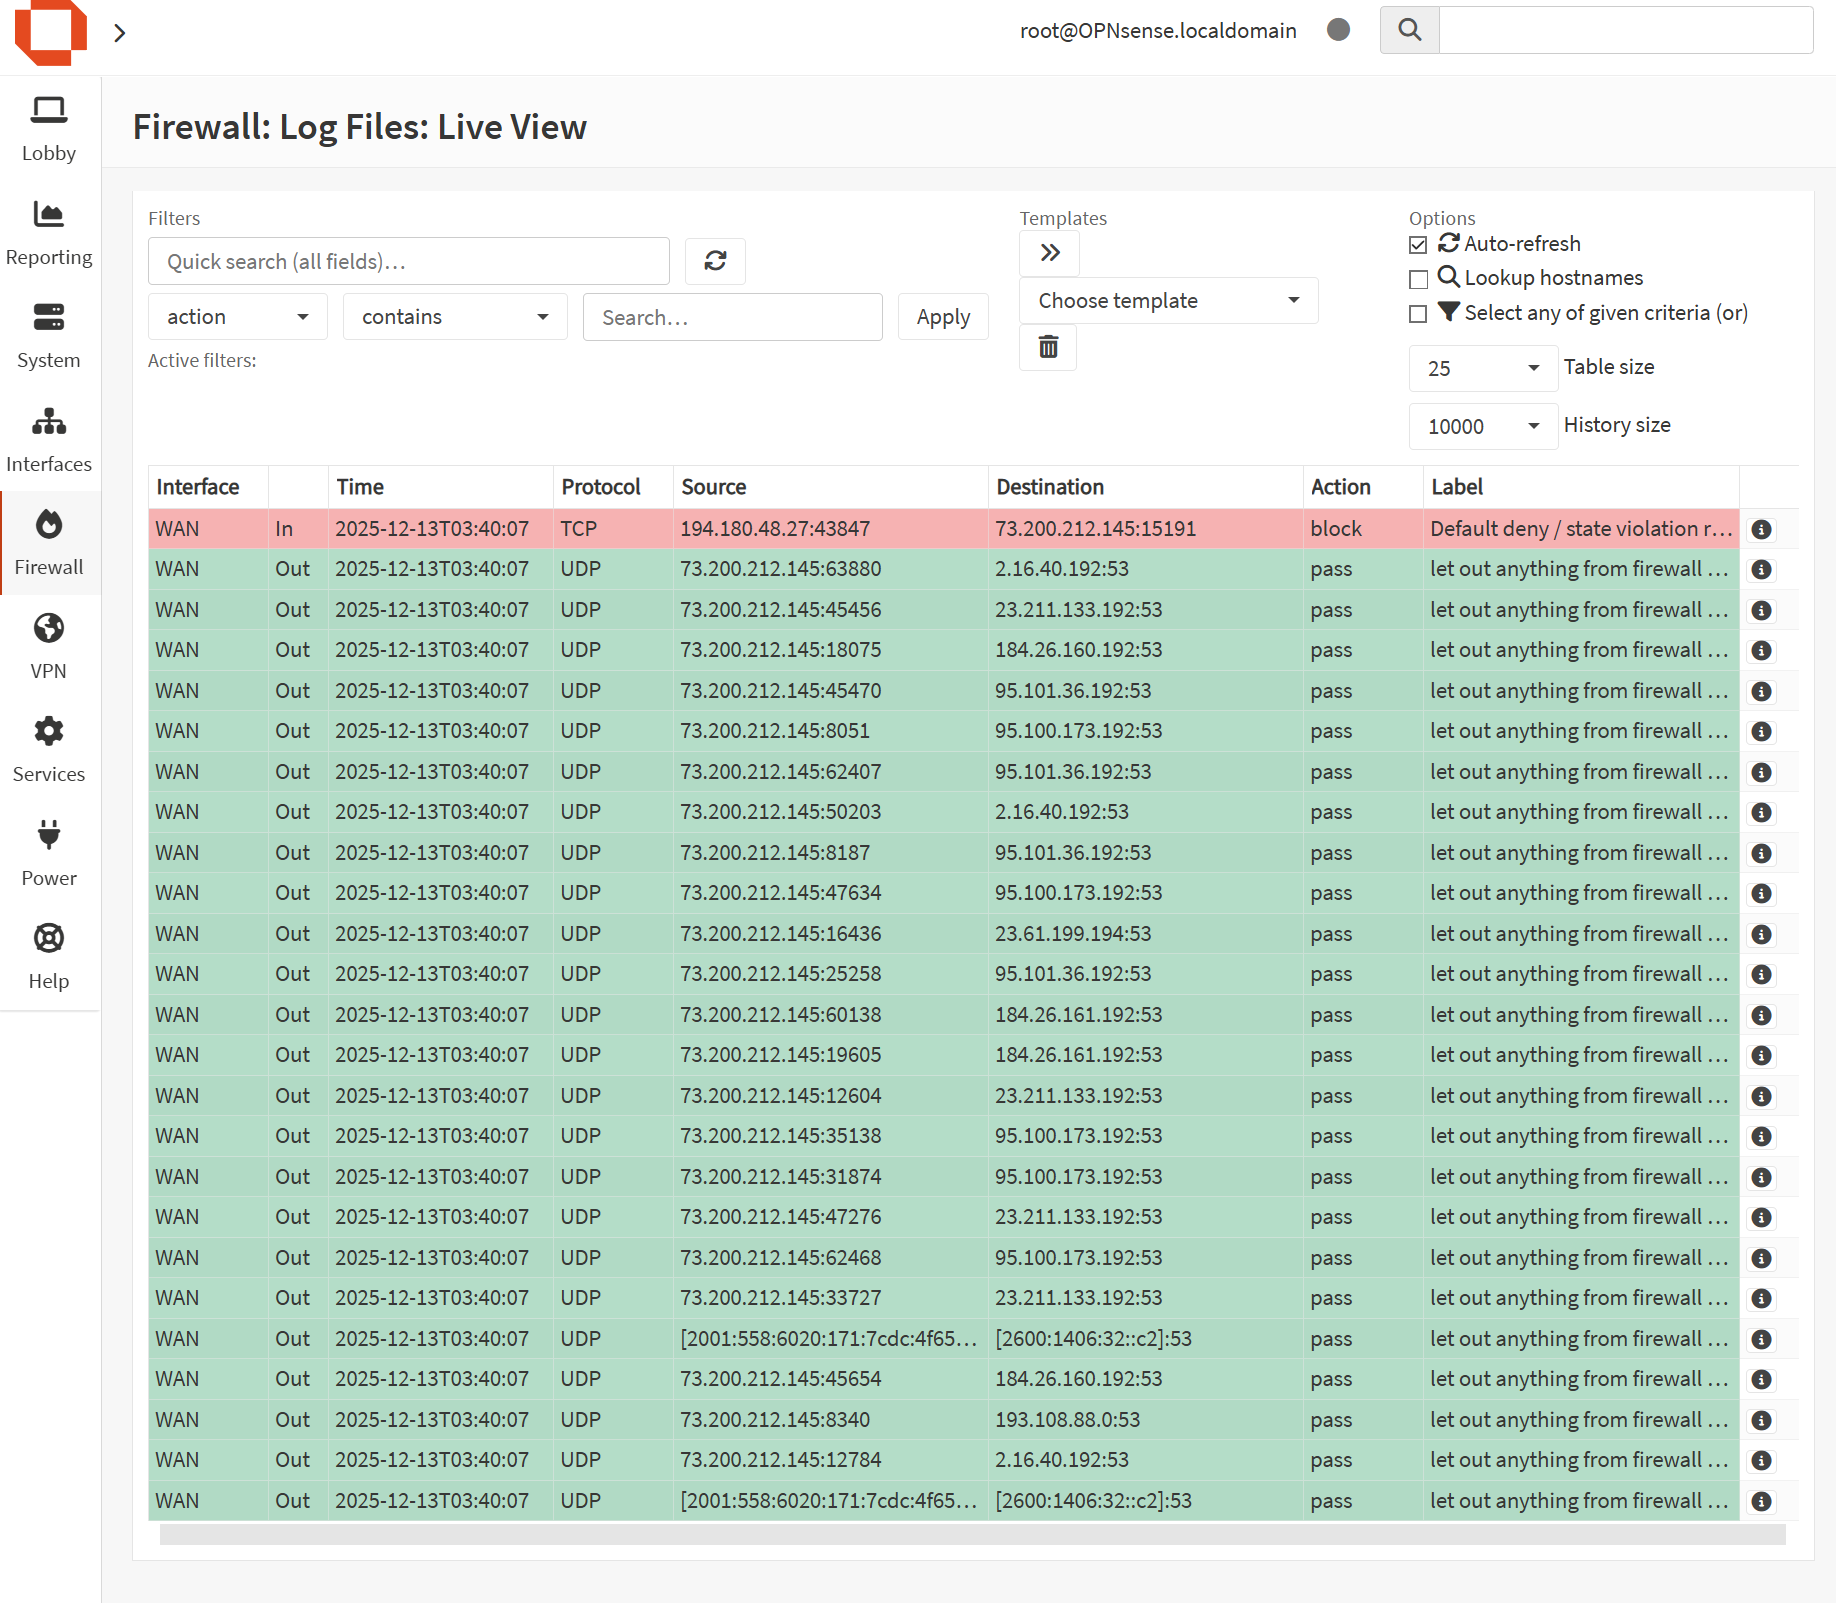Click the magnifier search icon in header
Viewport: 1836px width, 1603px height.
coord(1409,30)
